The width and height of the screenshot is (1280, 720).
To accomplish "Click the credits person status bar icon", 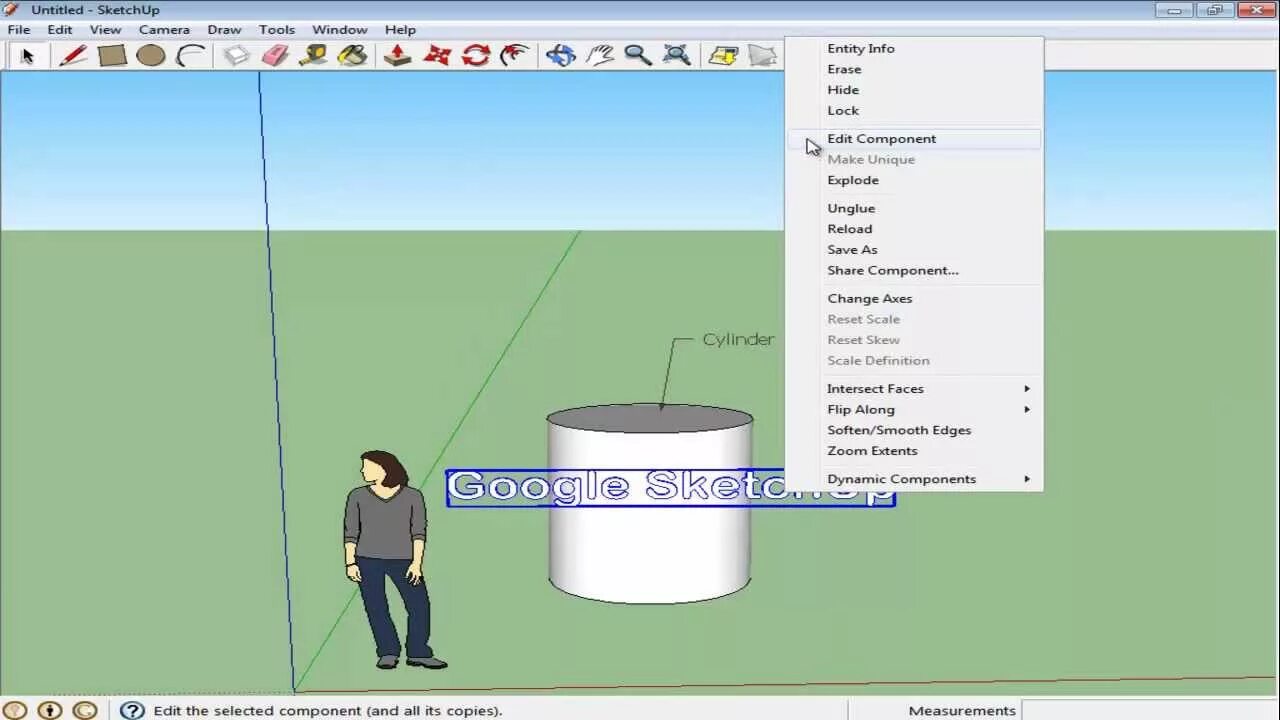I will click(x=50, y=710).
